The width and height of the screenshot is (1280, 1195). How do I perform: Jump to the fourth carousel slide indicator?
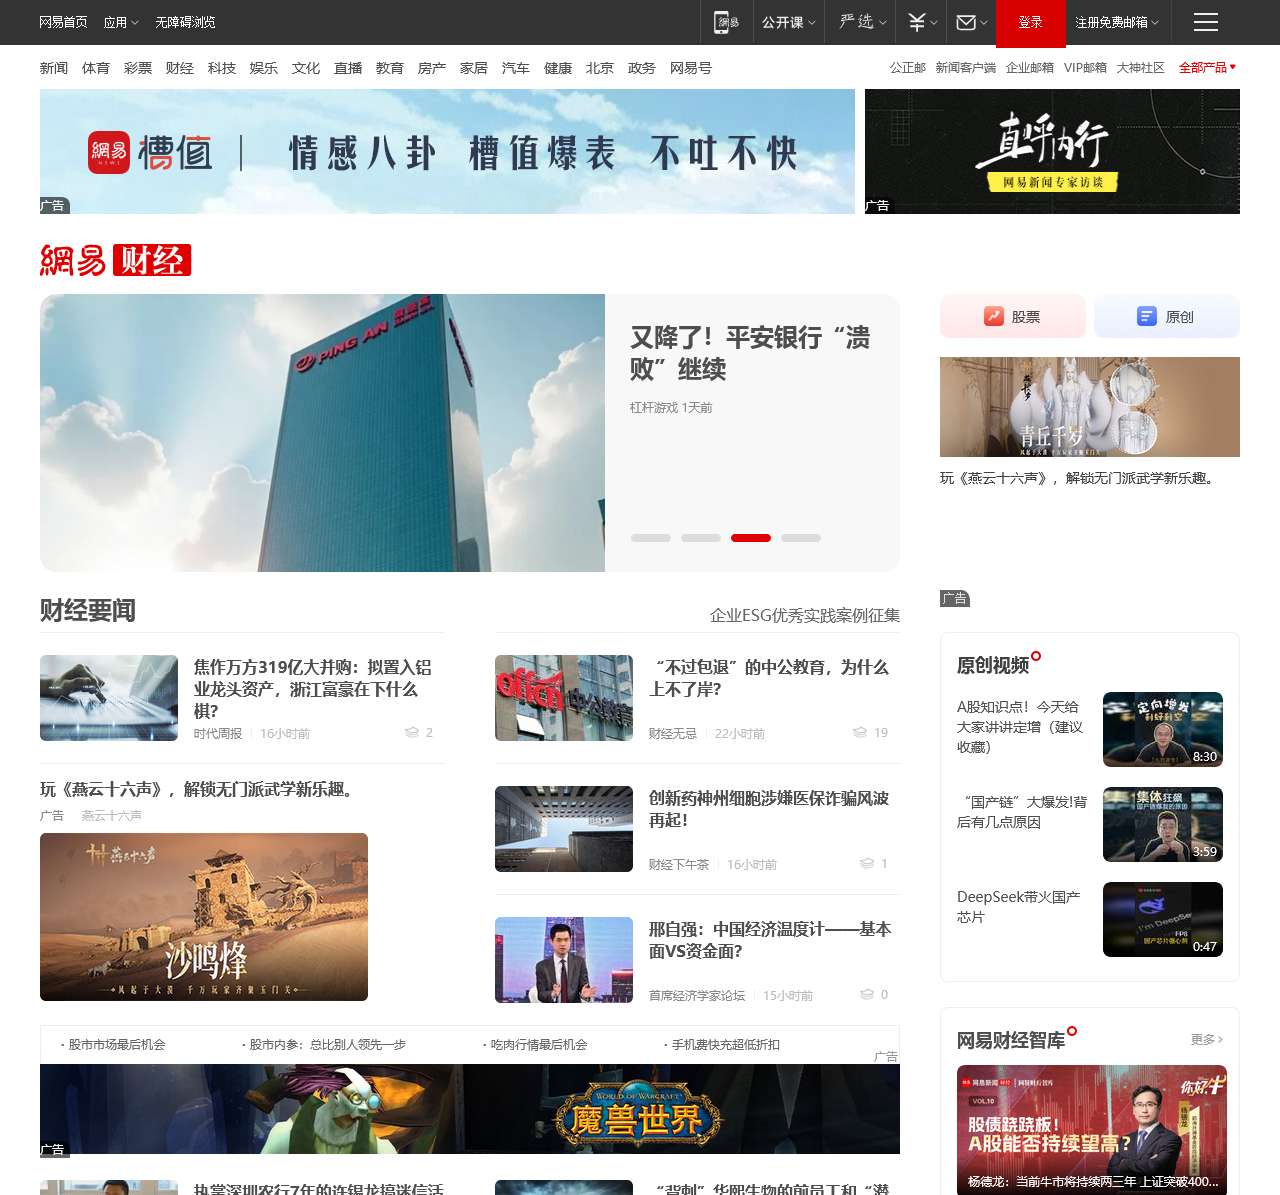click(801, 538)
